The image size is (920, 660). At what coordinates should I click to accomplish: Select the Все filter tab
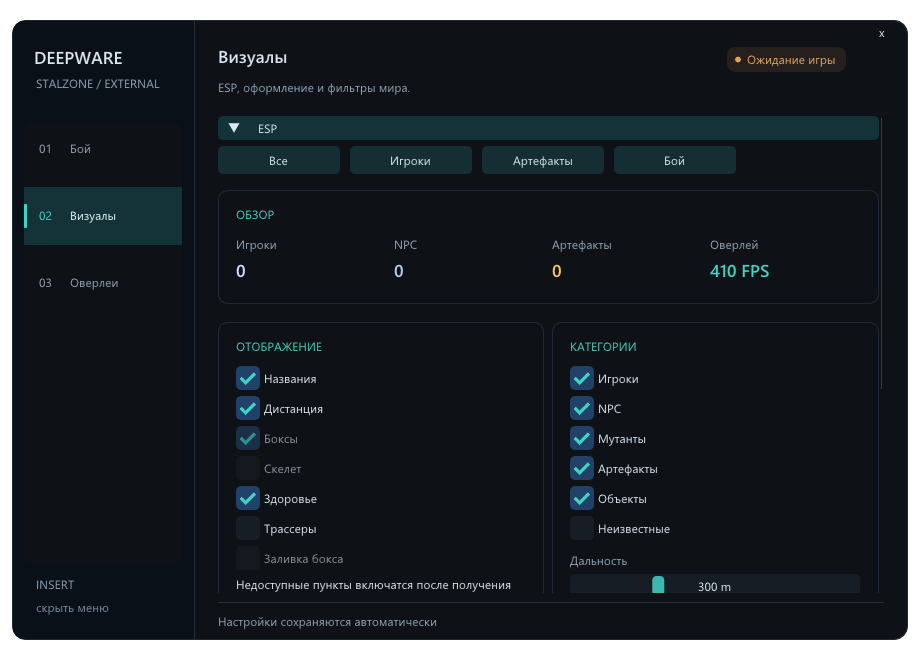(279, 160)
